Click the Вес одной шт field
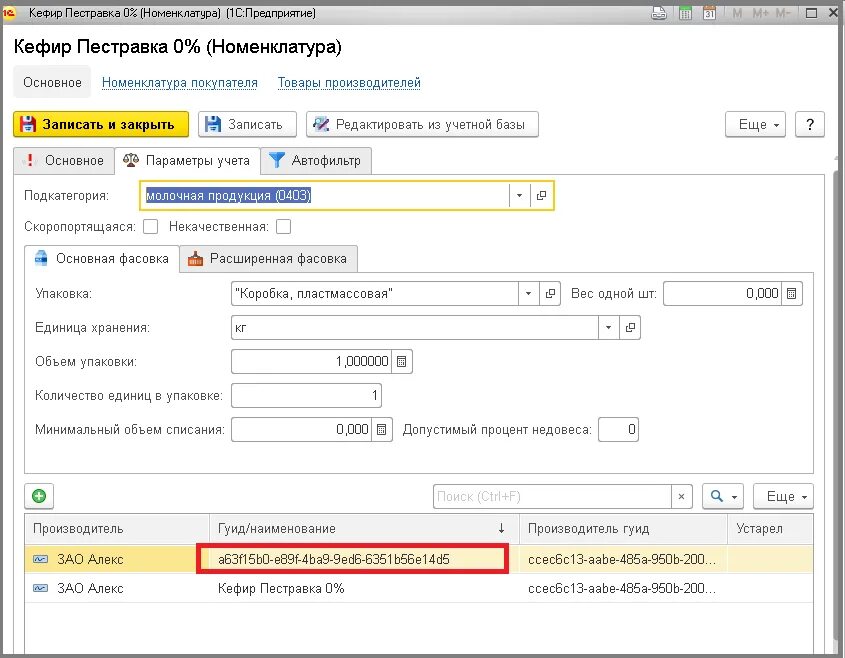 coord(722,294)
